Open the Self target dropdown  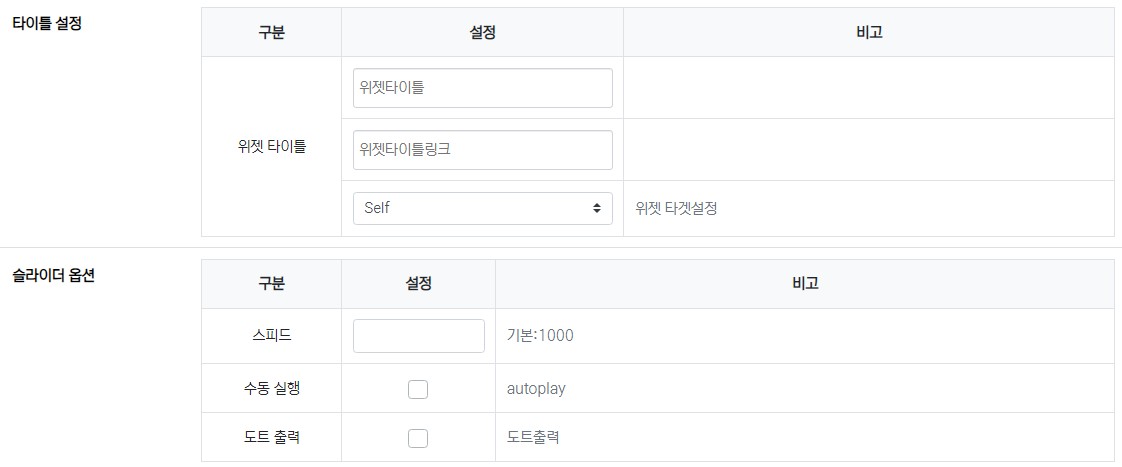click(482, 208)
